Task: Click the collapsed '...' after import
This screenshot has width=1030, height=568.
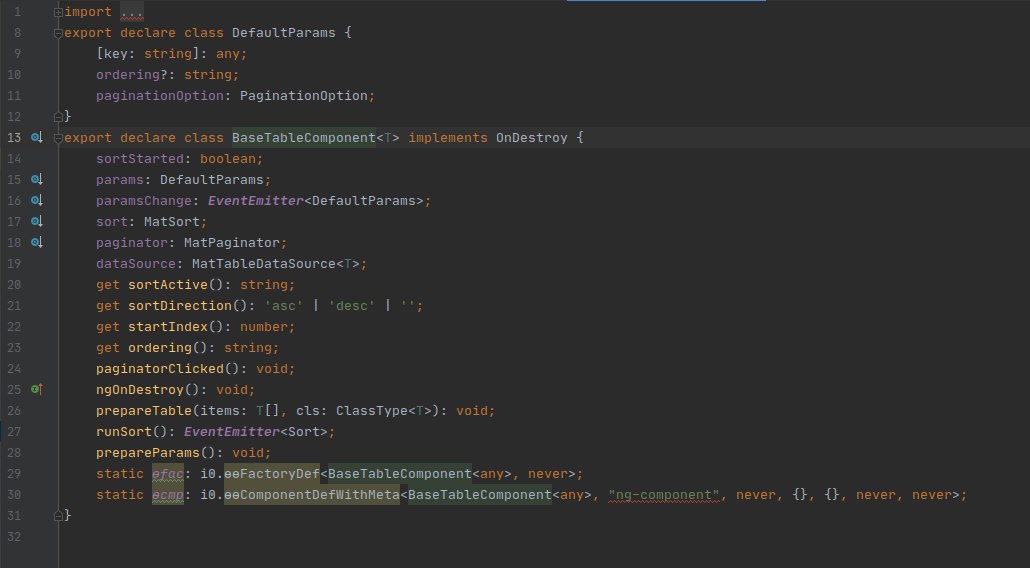Action: pos(131,12)
